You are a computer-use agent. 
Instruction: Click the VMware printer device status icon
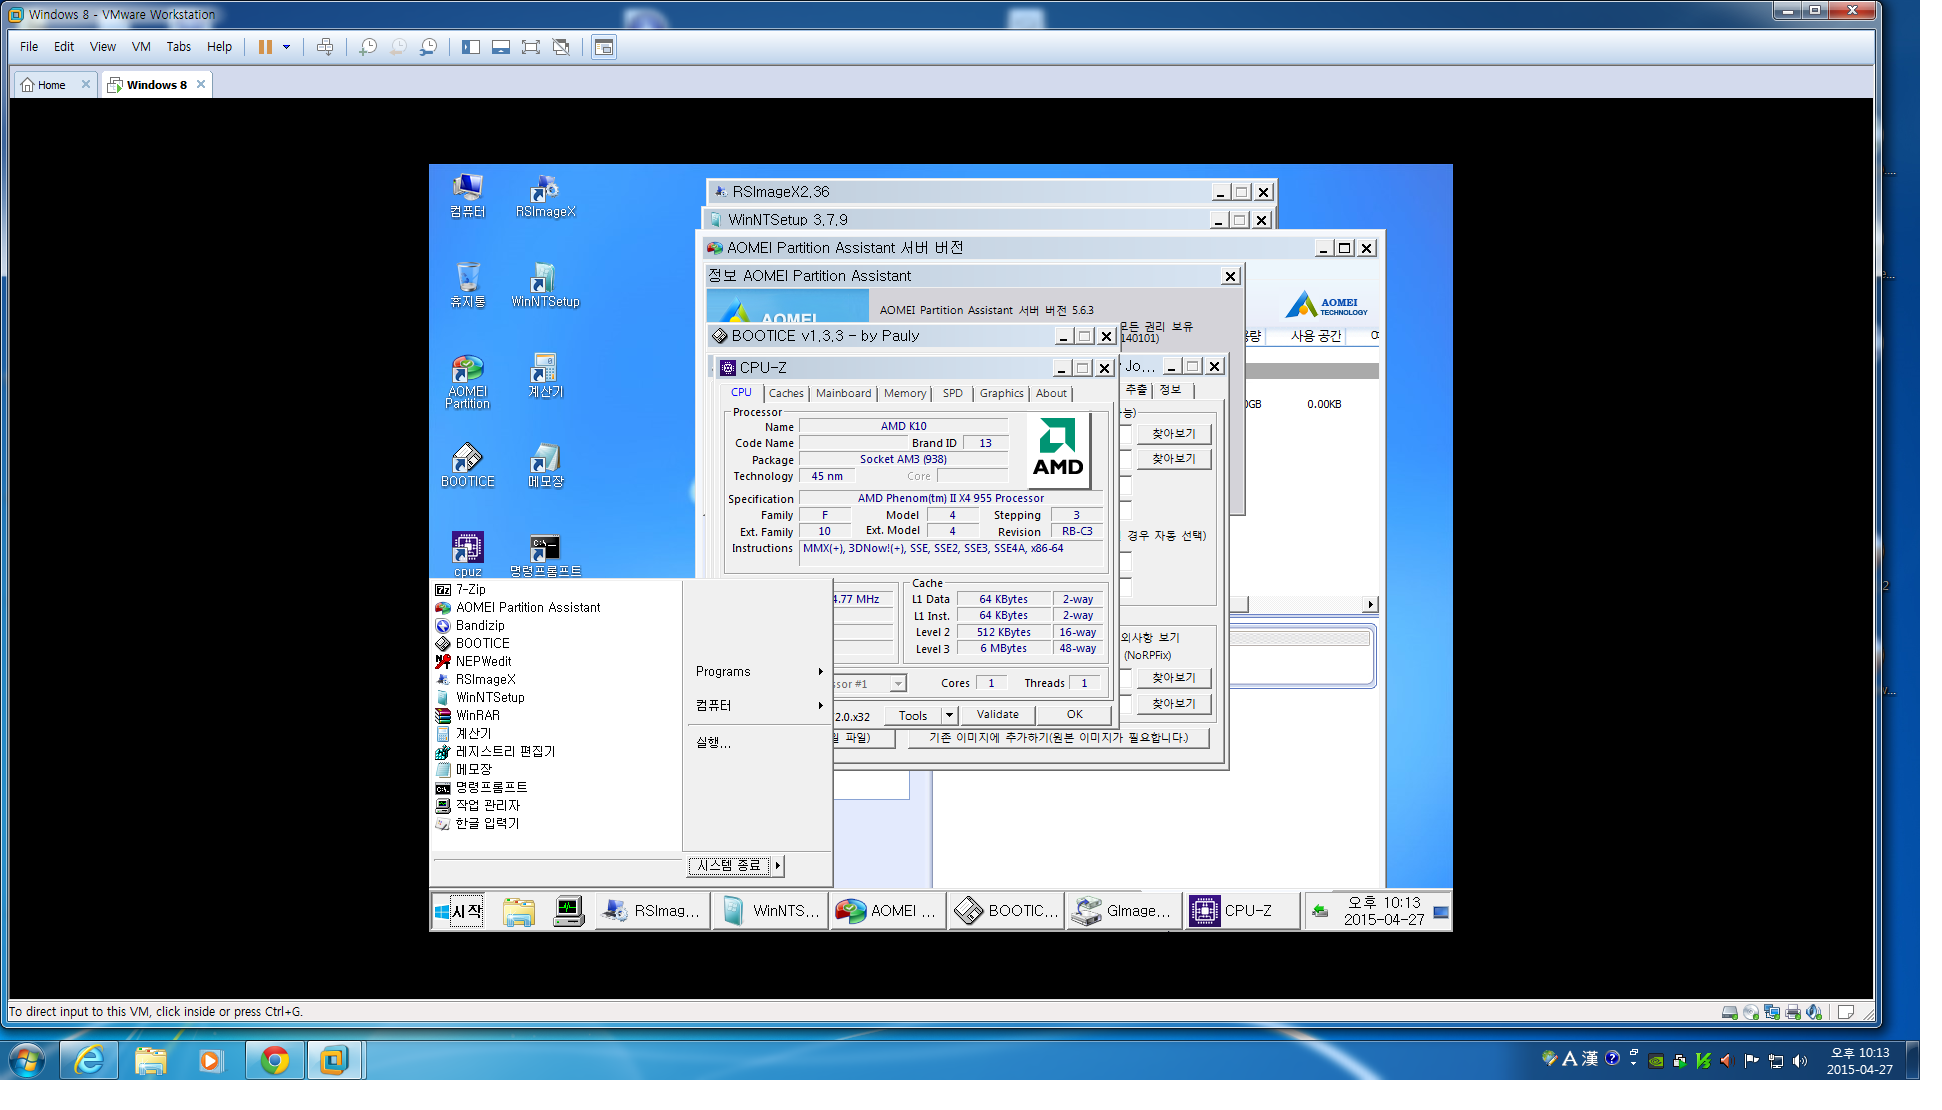point(1793,1012)
